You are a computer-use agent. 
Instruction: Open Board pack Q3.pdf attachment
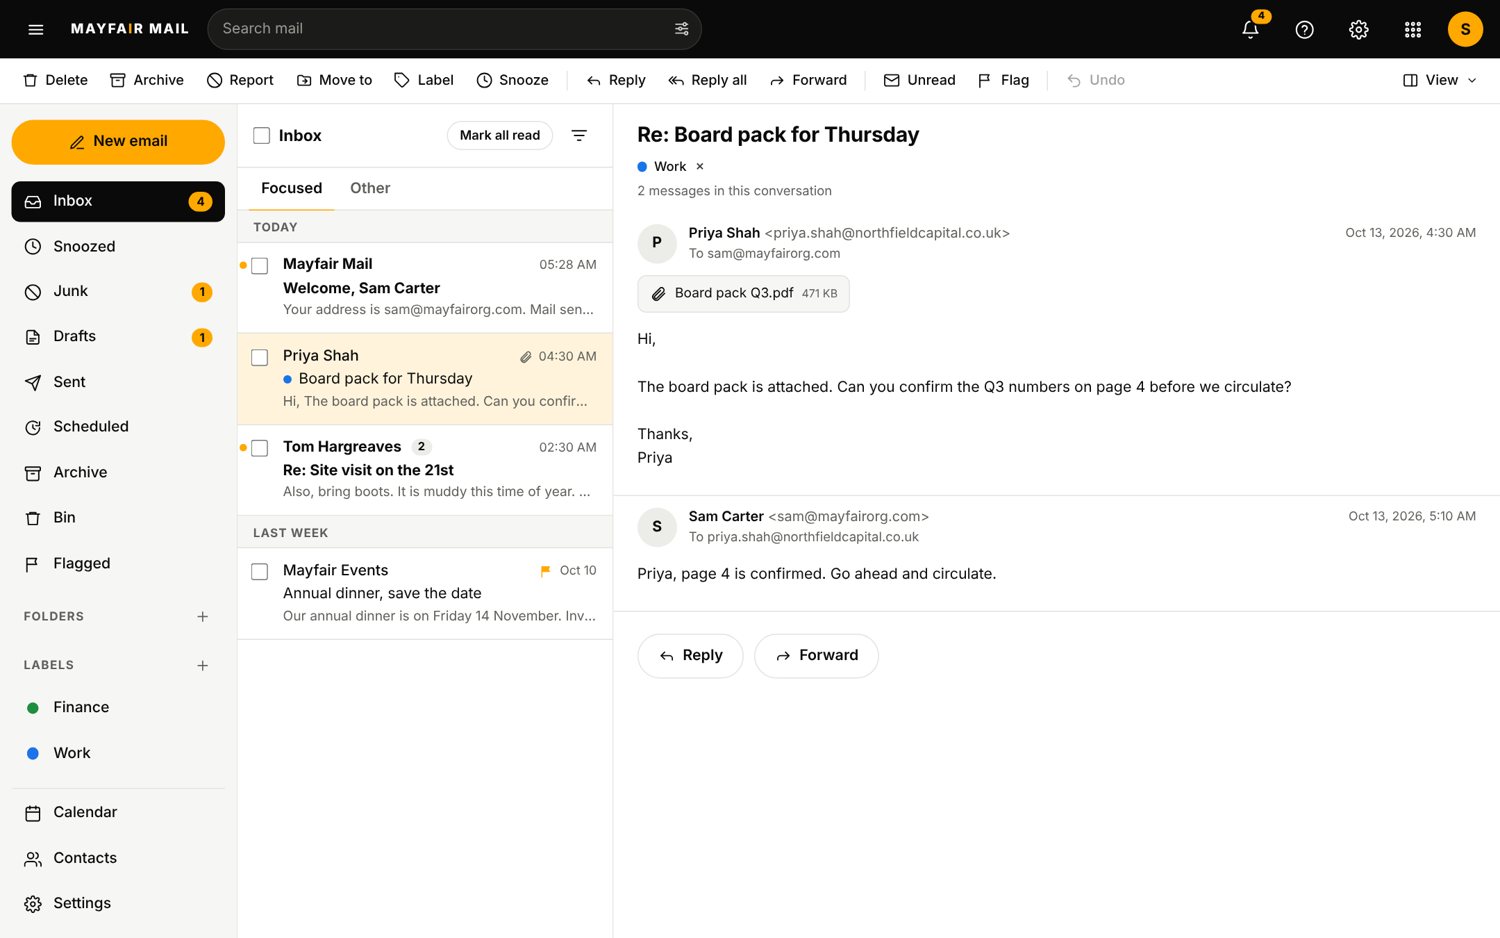pos(743,294)
